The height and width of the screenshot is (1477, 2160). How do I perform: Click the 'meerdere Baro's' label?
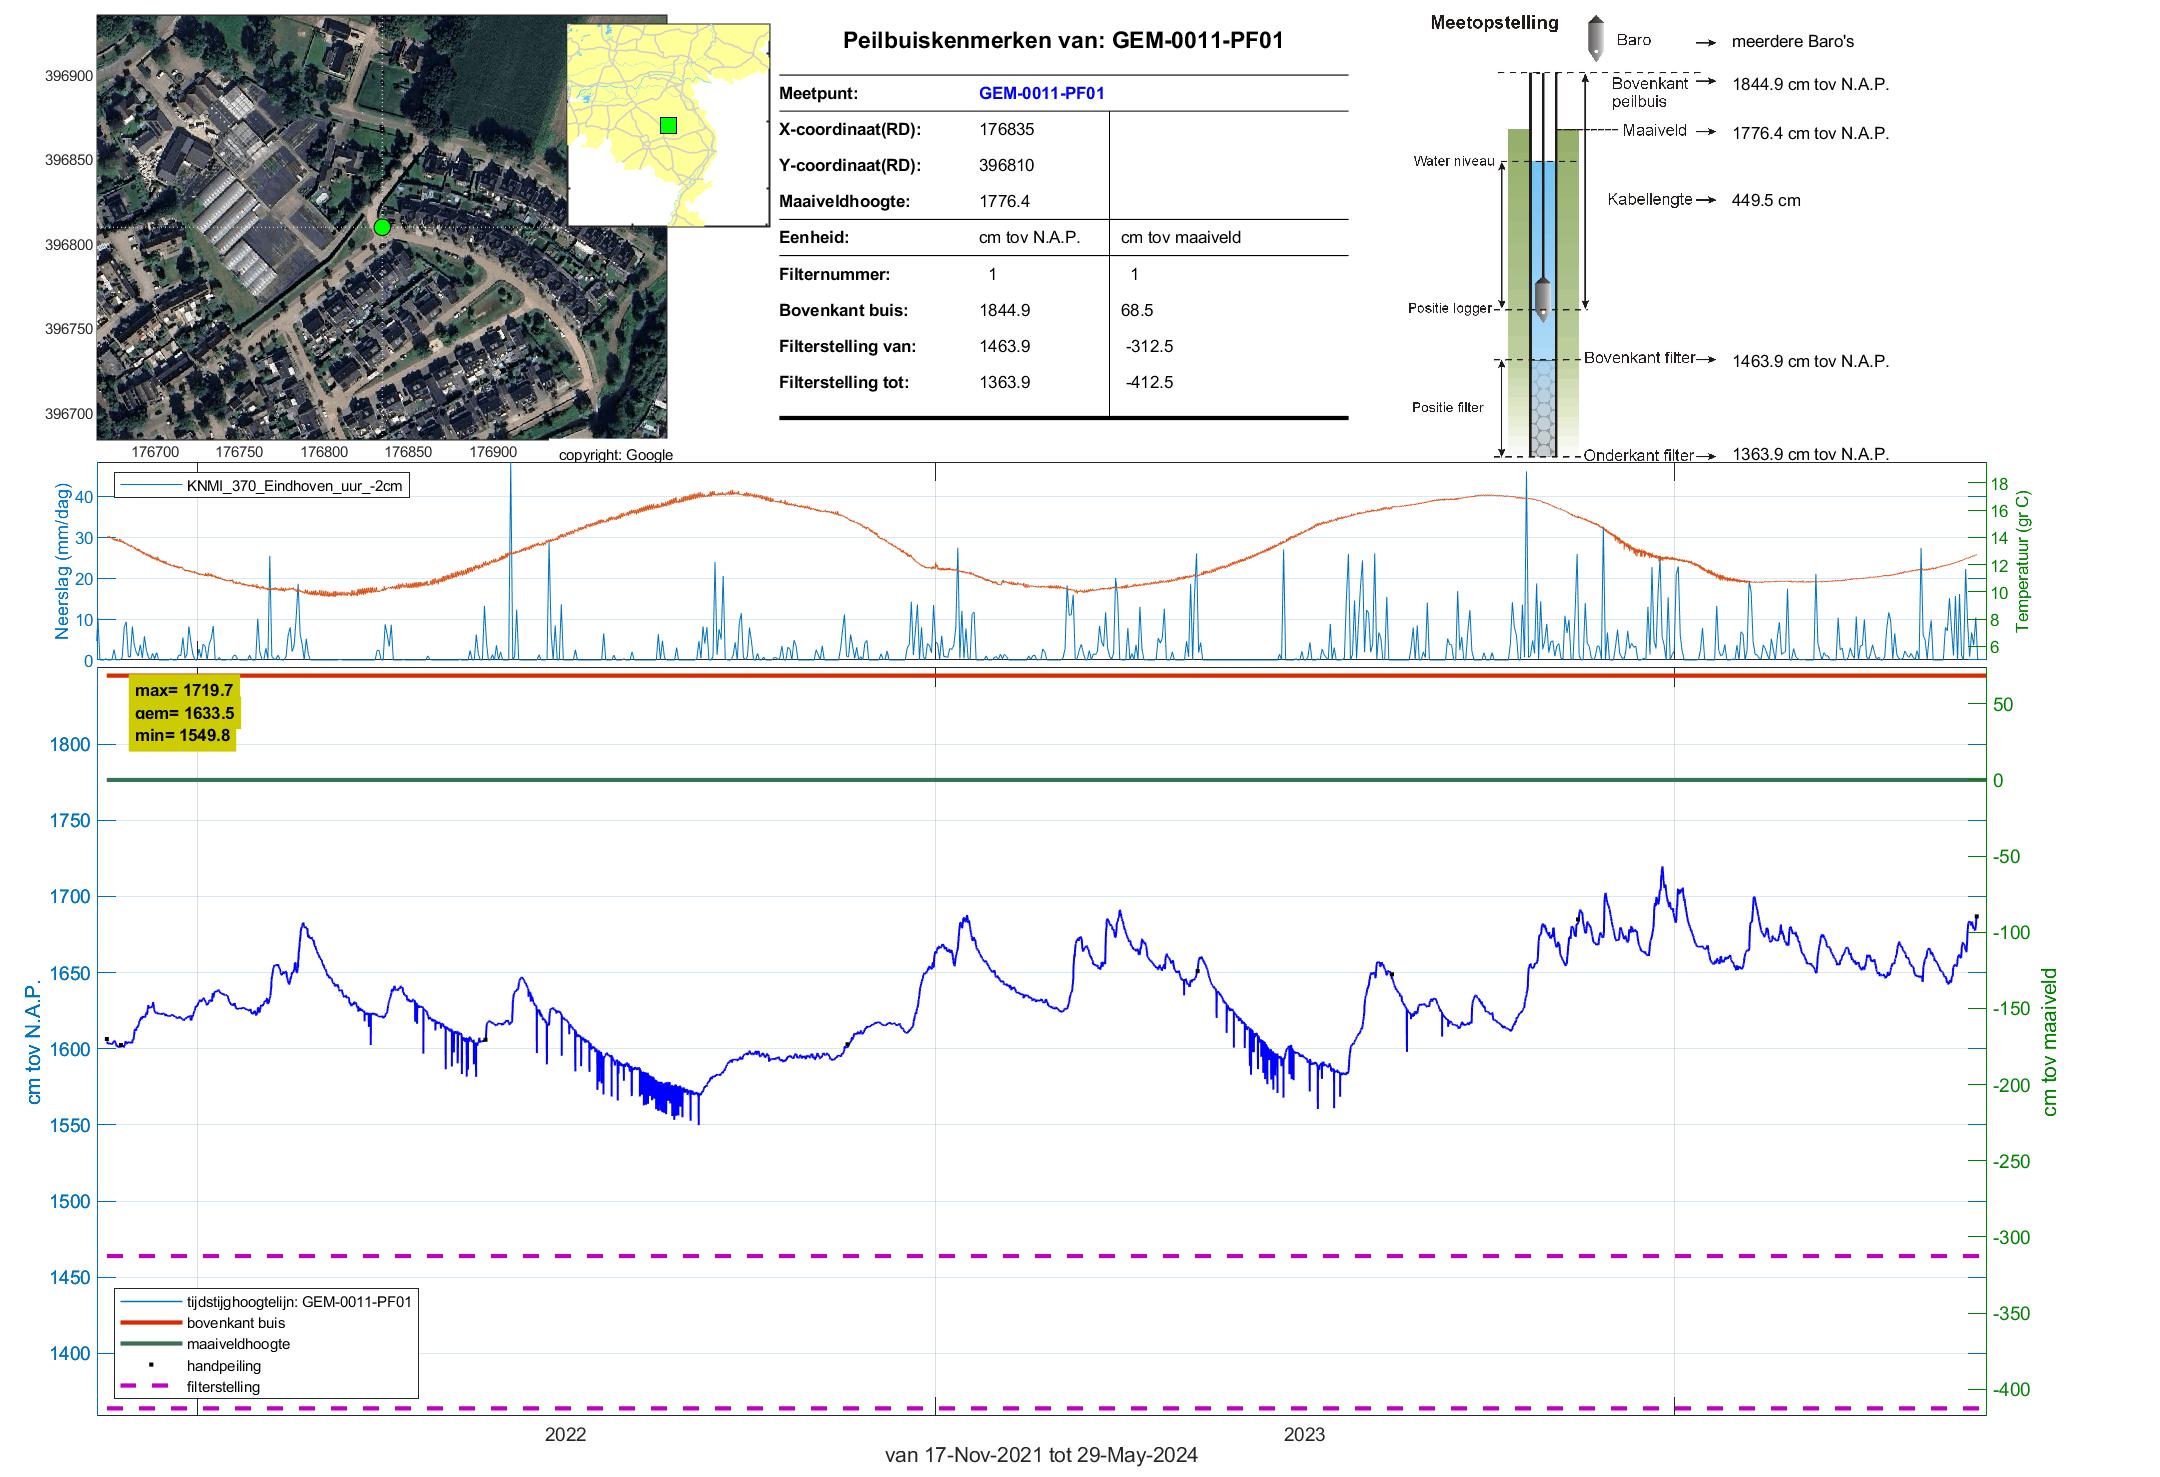coord(1793,41)
